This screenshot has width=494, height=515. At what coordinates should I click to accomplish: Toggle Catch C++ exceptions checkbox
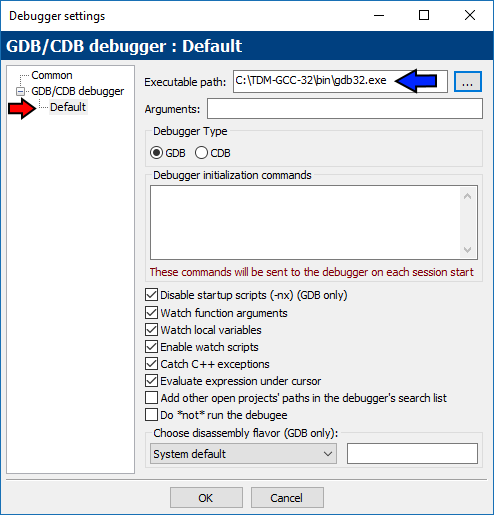click(151, 364)
